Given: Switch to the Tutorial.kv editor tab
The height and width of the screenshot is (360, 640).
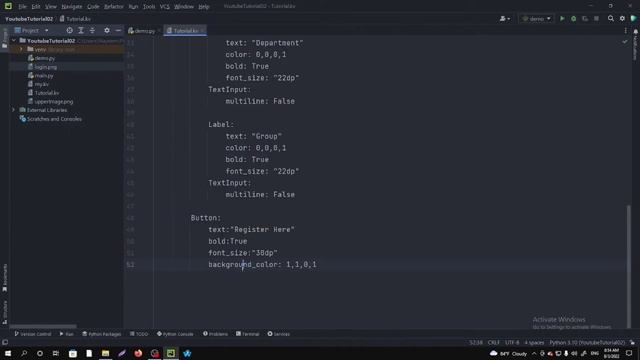Looking at the screenshot, I should point(185,31).
